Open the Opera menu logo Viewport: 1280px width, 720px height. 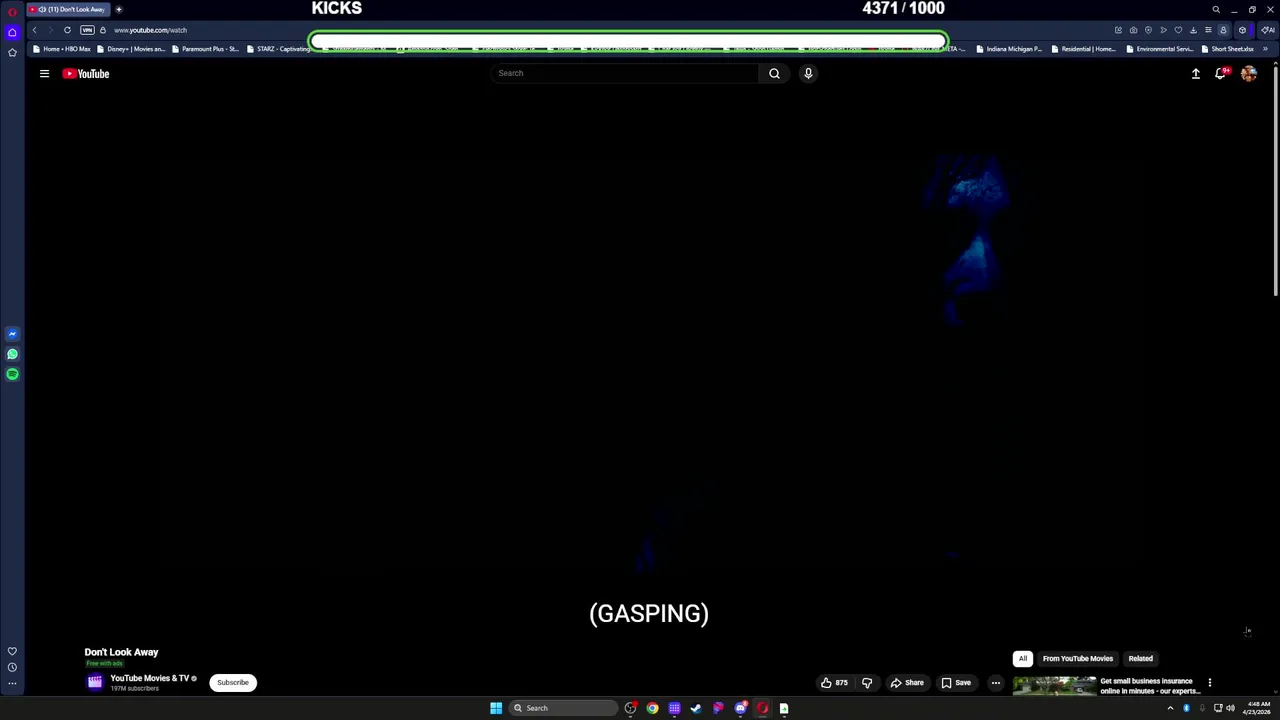(12, 10)
